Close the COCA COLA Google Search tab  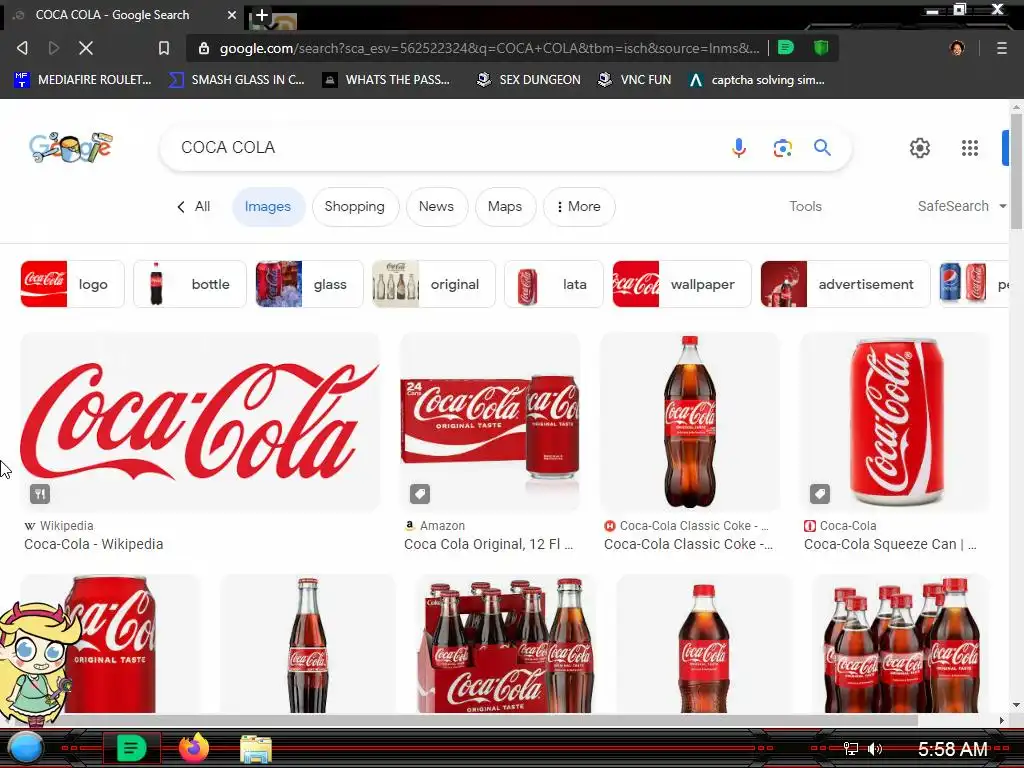[232, 14]
